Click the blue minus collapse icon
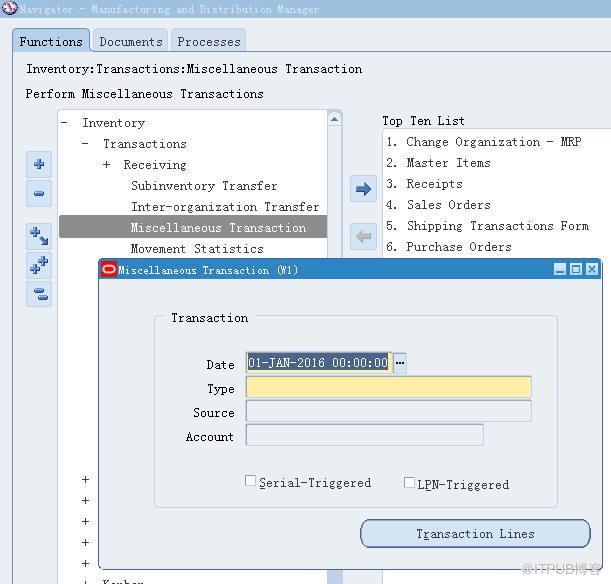 click(x=39, y=193)
